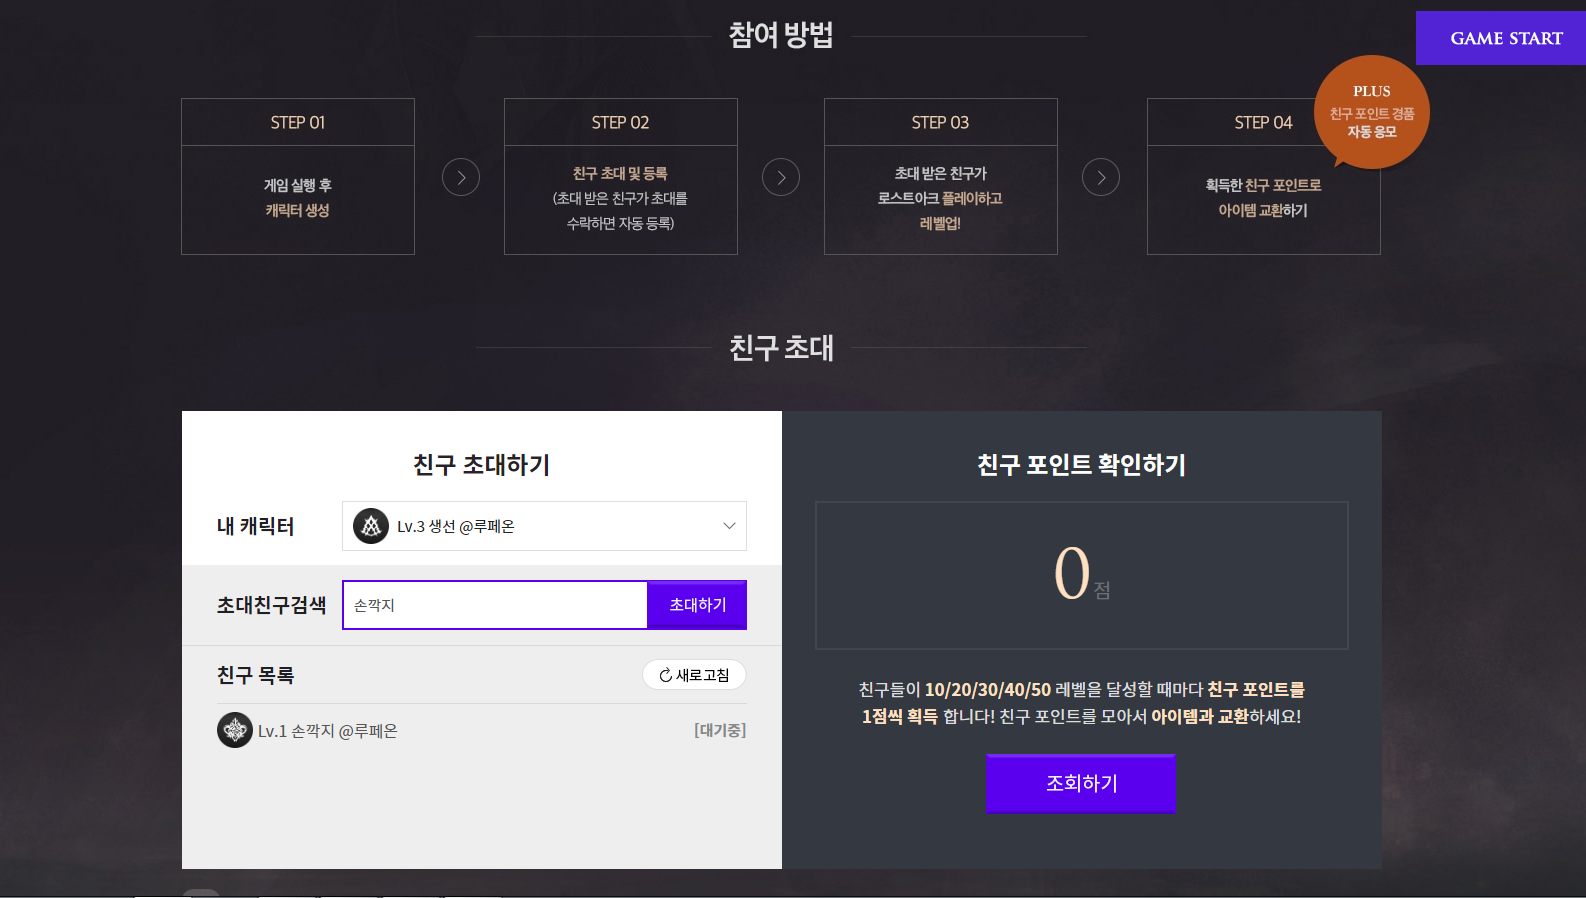Click arrow icon between STEP 02 and STEP 03
Image resolution: width=1586 pixels, height=898 pixels.
781,177
